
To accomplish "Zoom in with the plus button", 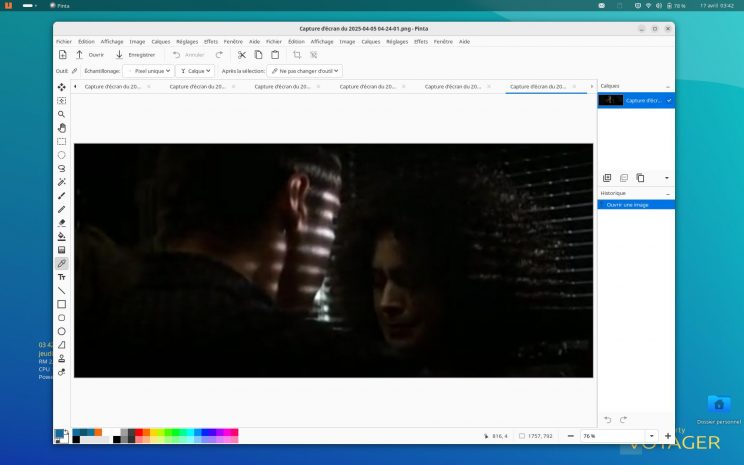I will tap(668, 436).
